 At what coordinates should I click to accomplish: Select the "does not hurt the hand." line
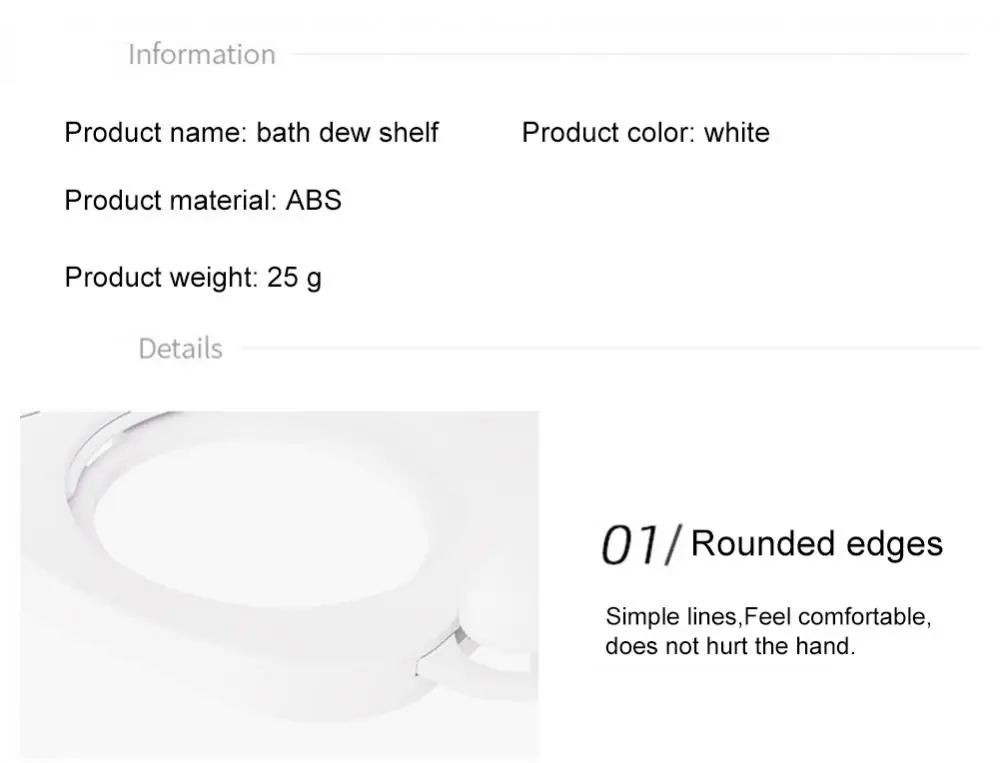point(730,646)
